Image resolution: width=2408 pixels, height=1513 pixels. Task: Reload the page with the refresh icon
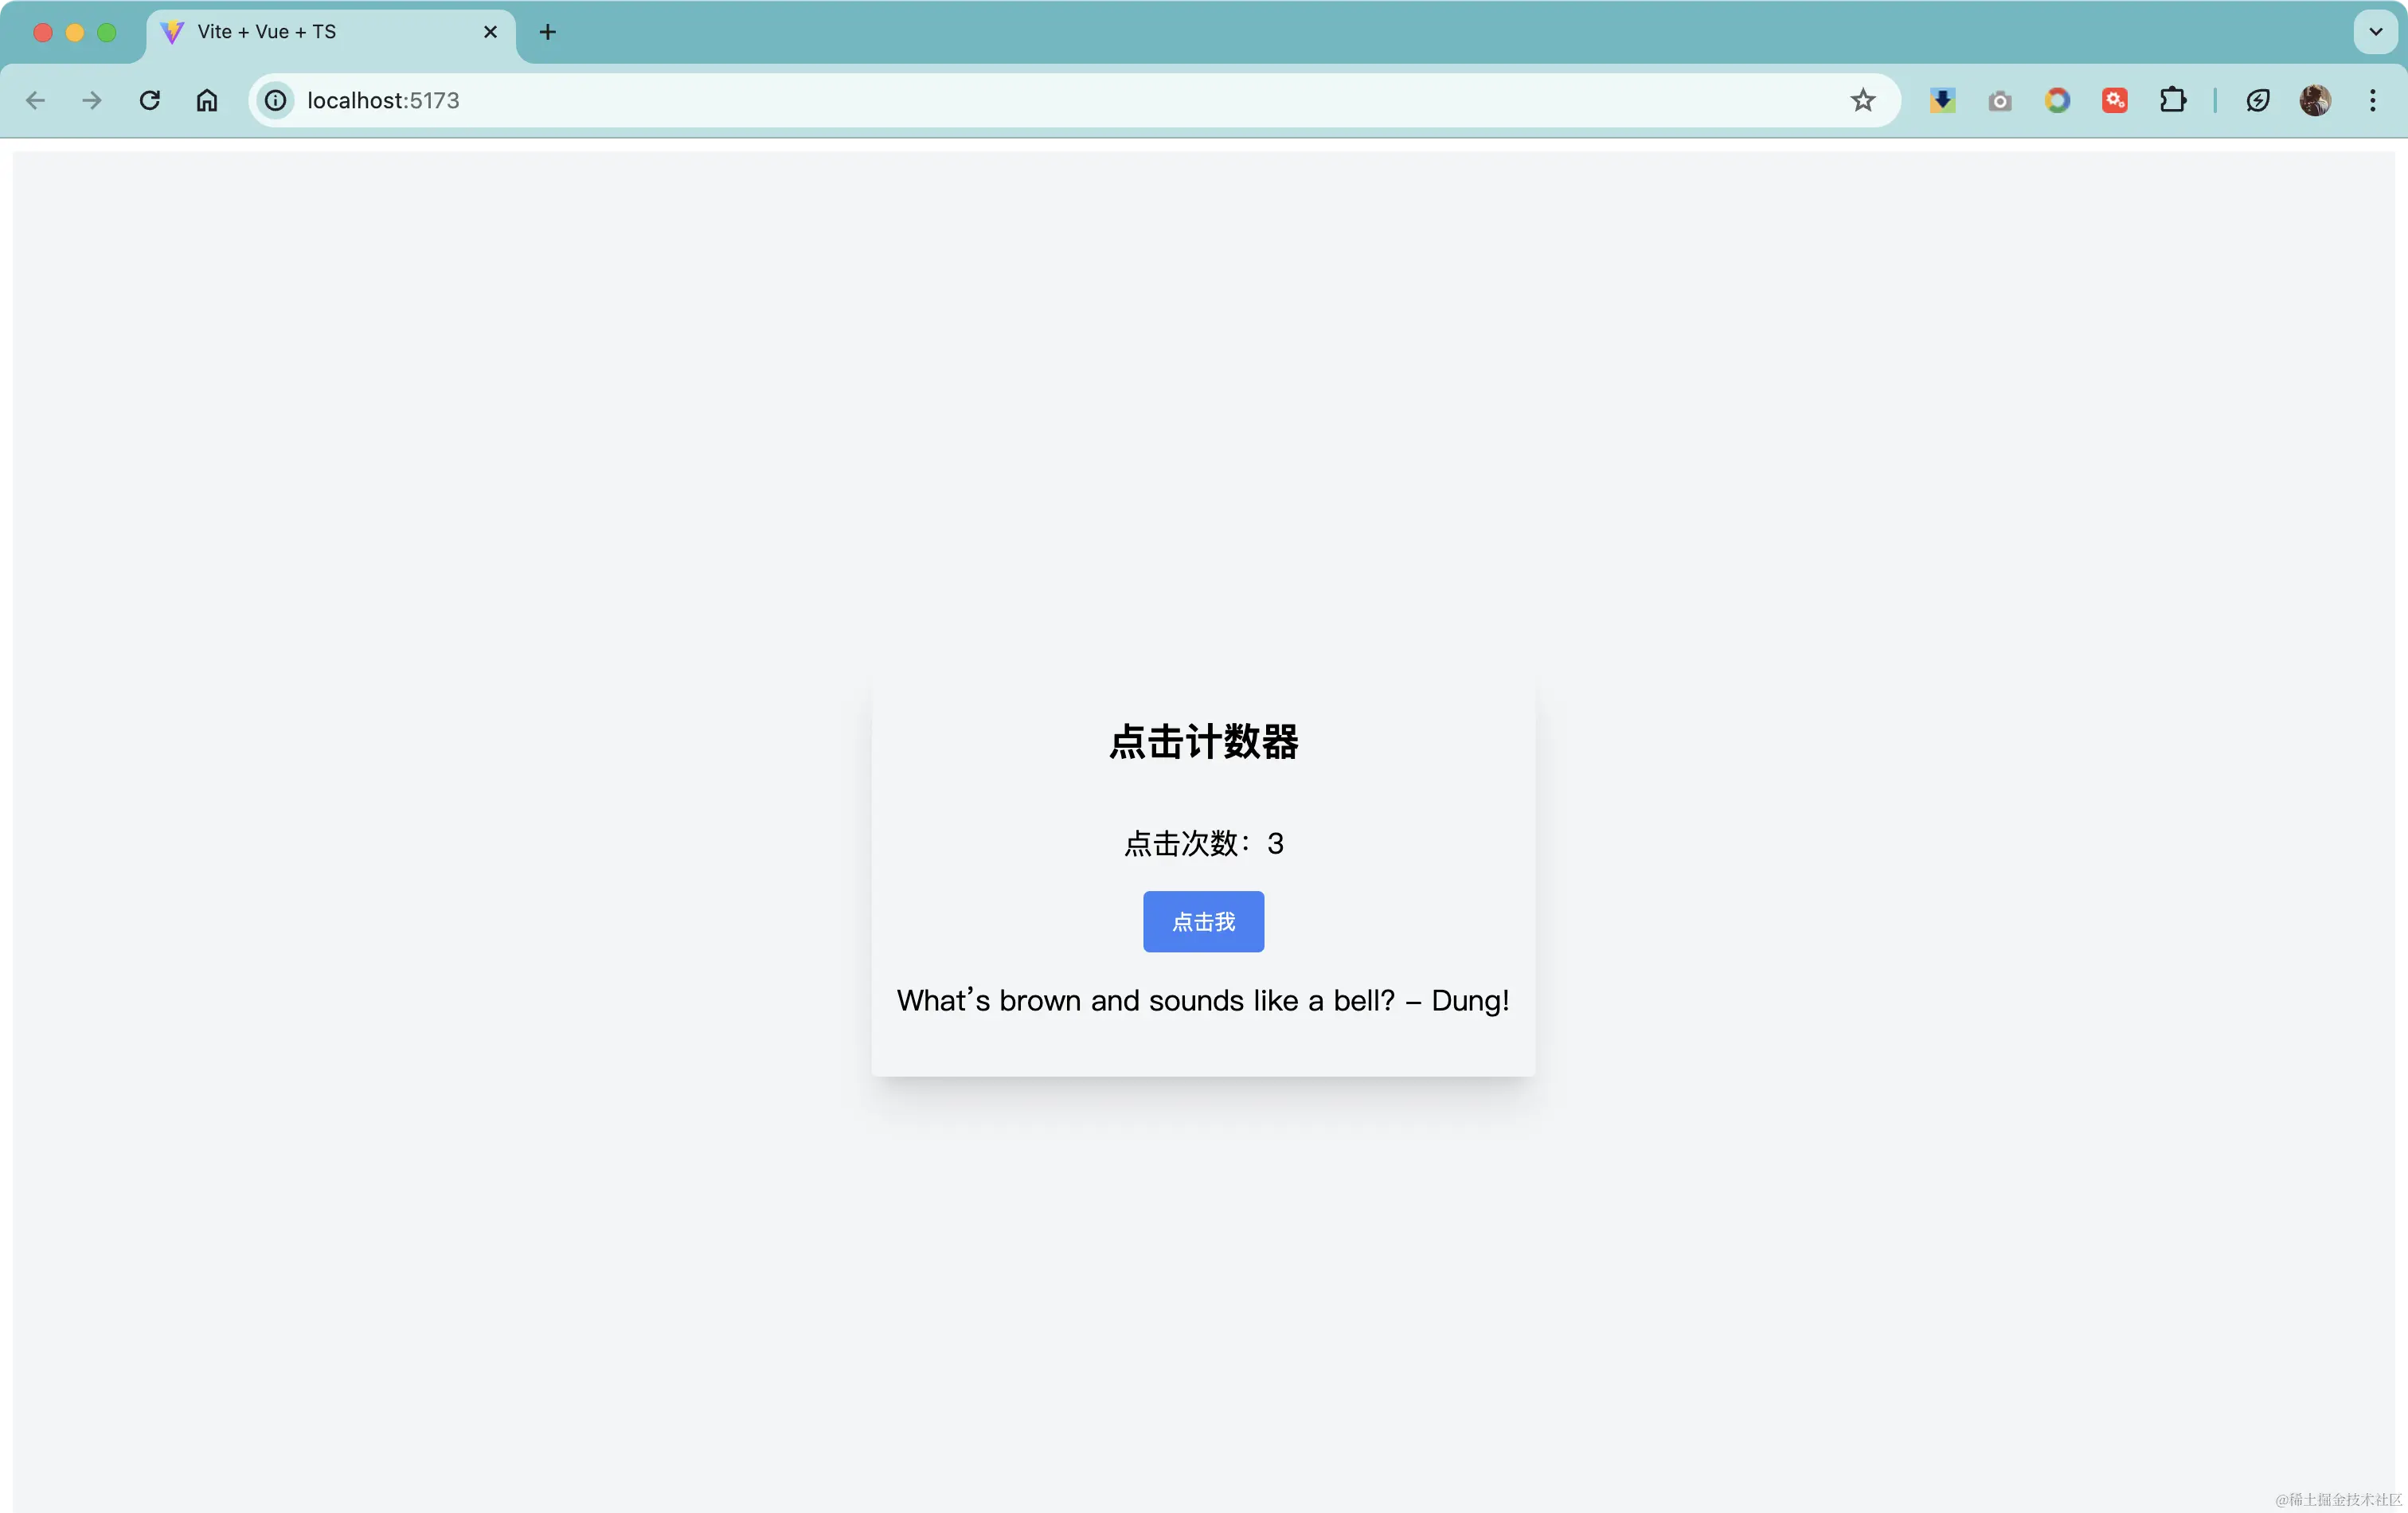(x=150, y=100)
